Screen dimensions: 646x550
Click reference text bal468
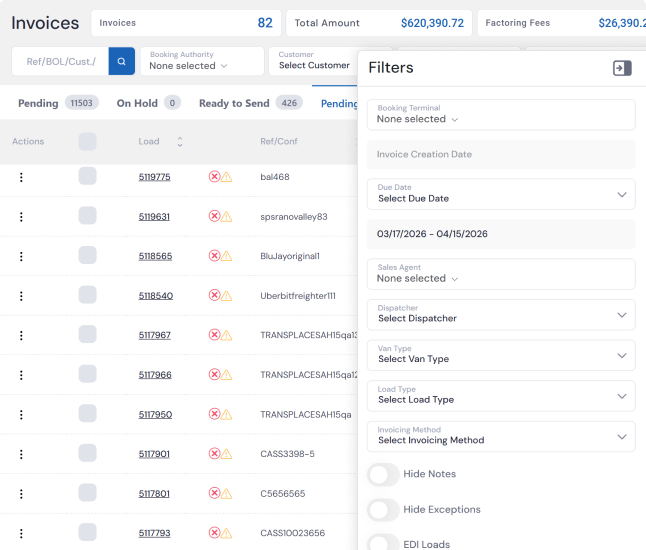pyautogui.click(x=275, y=177)
